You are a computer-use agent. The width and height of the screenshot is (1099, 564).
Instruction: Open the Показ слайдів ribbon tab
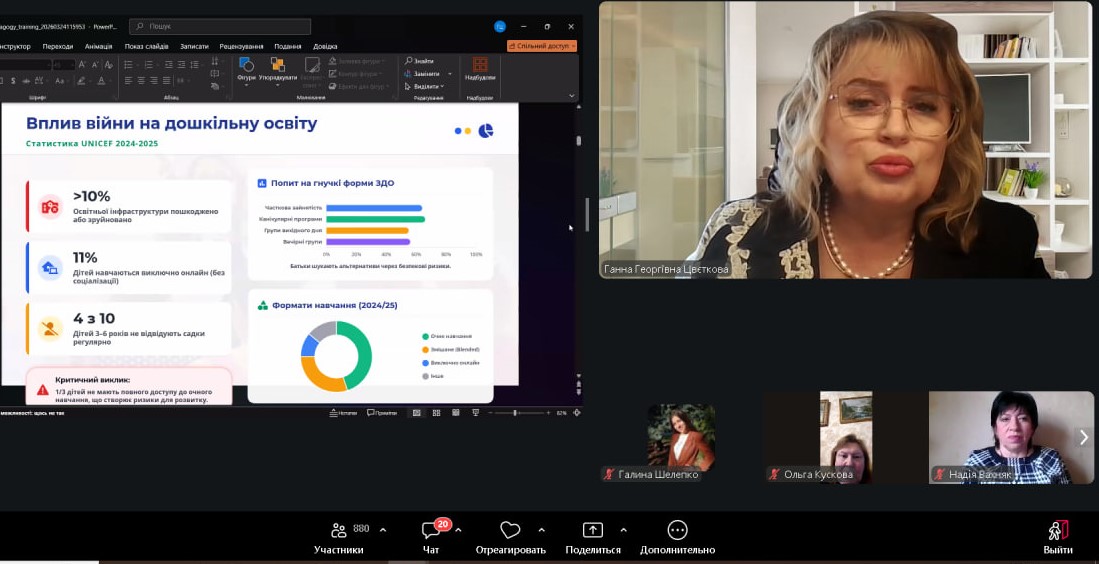pos(146,46)
